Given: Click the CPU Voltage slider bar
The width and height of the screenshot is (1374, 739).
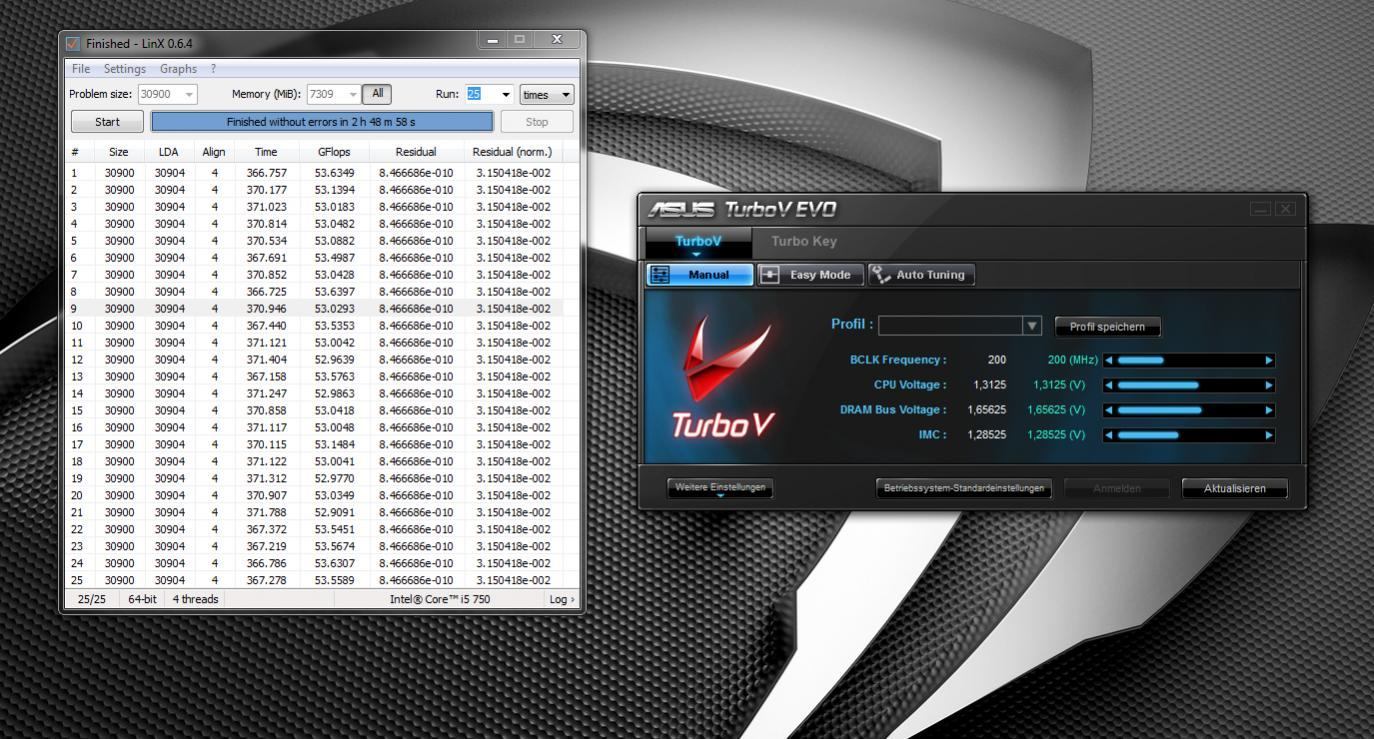Looking at the screenshot, I should point(1189,385).
